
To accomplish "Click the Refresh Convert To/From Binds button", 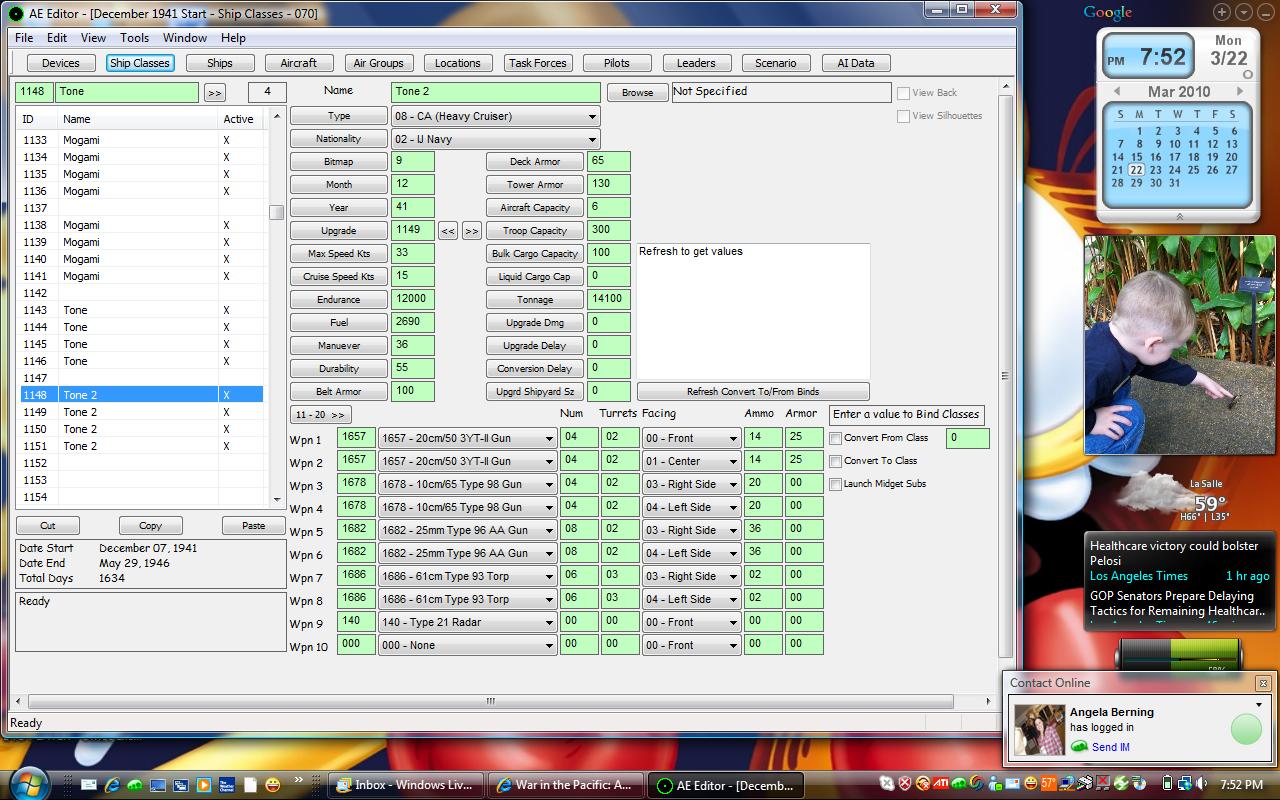I will (753, 392).
